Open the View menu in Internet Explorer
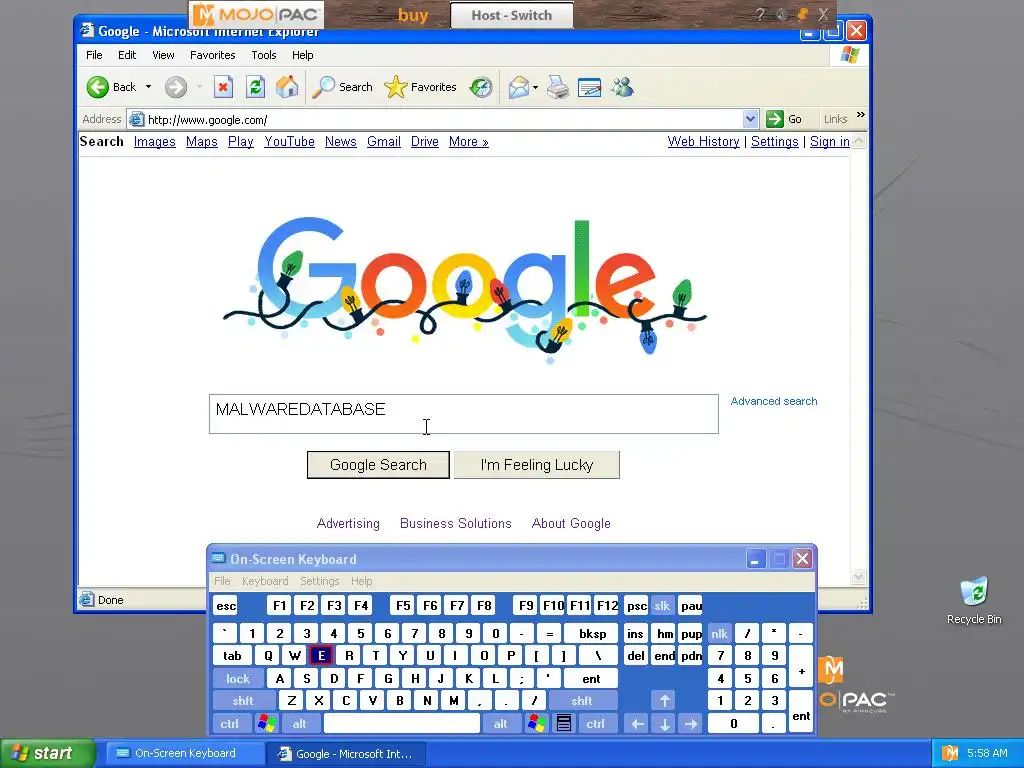 (163, 55)
